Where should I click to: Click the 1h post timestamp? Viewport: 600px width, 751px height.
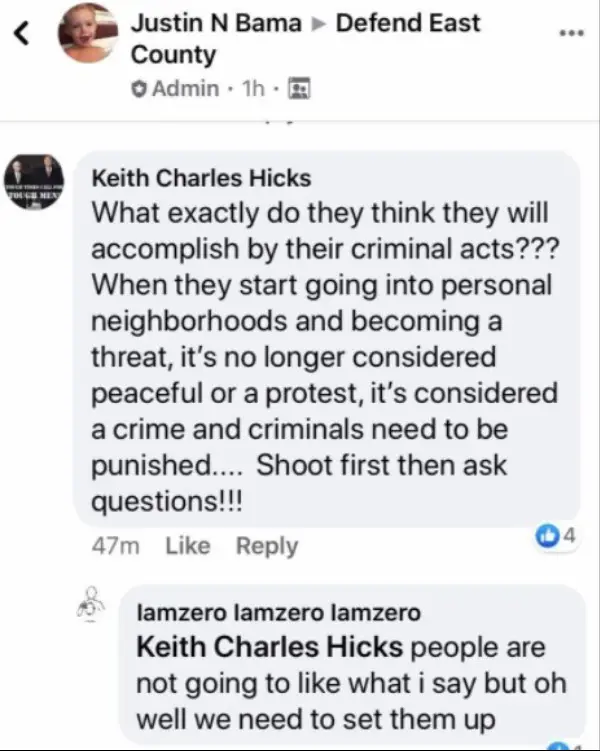[x=253, y=89]
